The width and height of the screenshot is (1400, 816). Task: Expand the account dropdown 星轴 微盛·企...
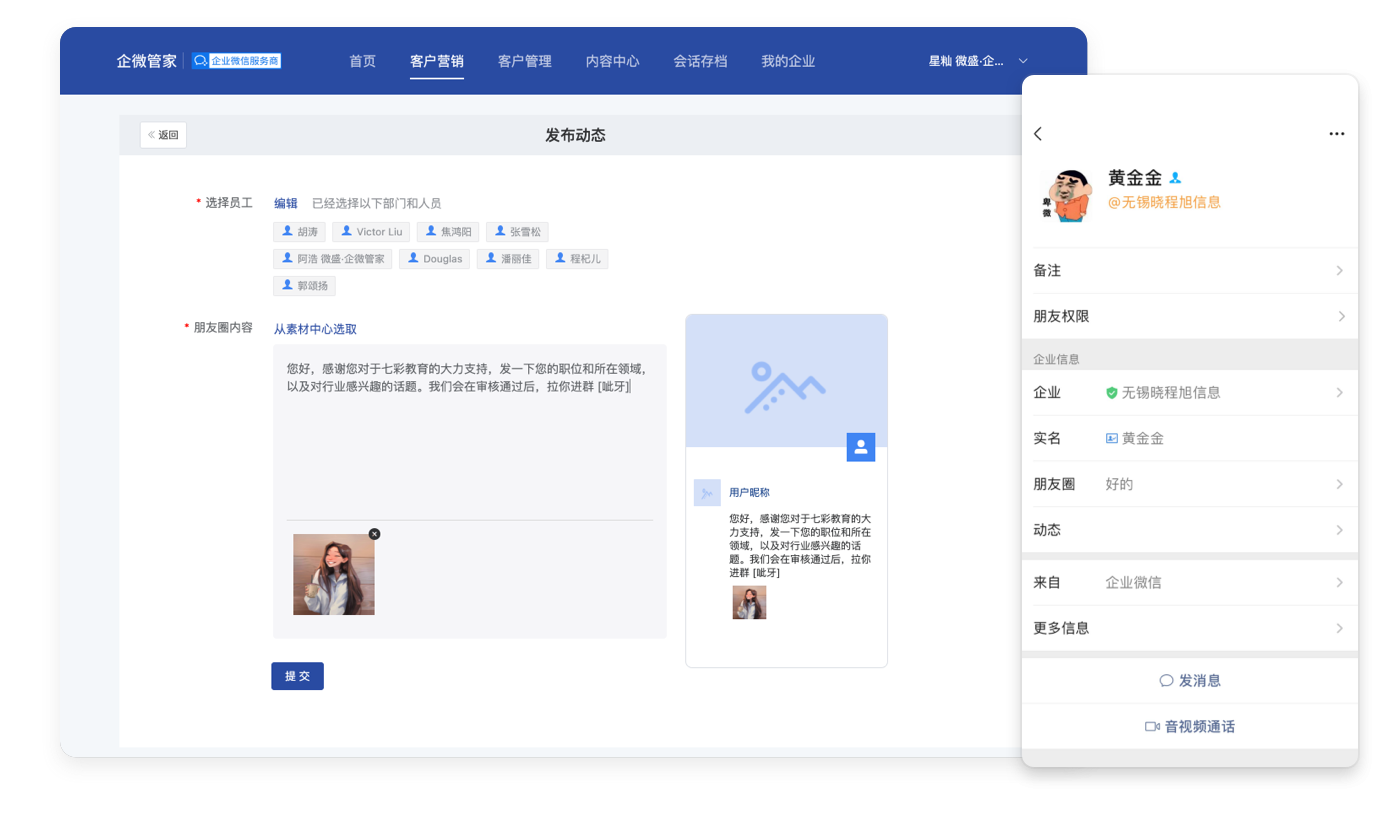(978, 61)
